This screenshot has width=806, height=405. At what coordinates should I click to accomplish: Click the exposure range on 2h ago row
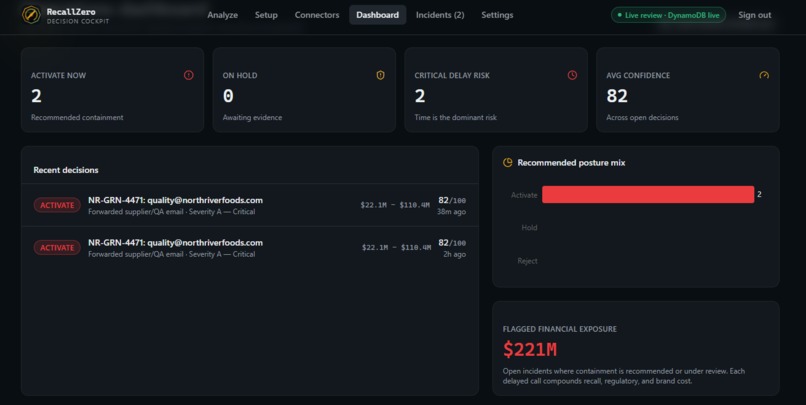pos(396,248)
